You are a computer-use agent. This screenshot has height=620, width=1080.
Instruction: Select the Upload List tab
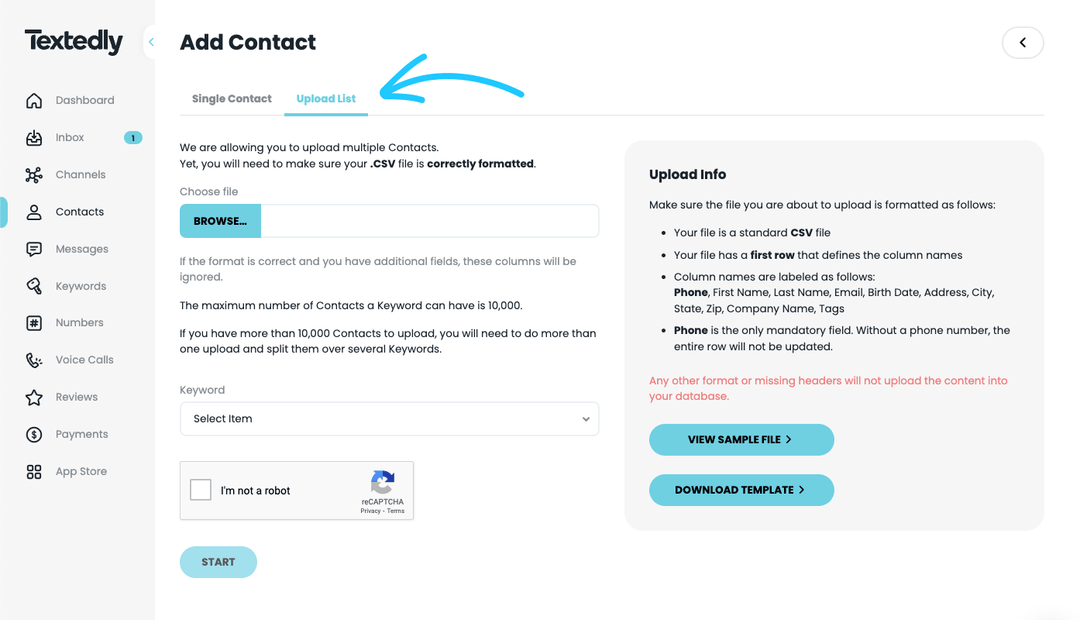(x=325, y=99)
